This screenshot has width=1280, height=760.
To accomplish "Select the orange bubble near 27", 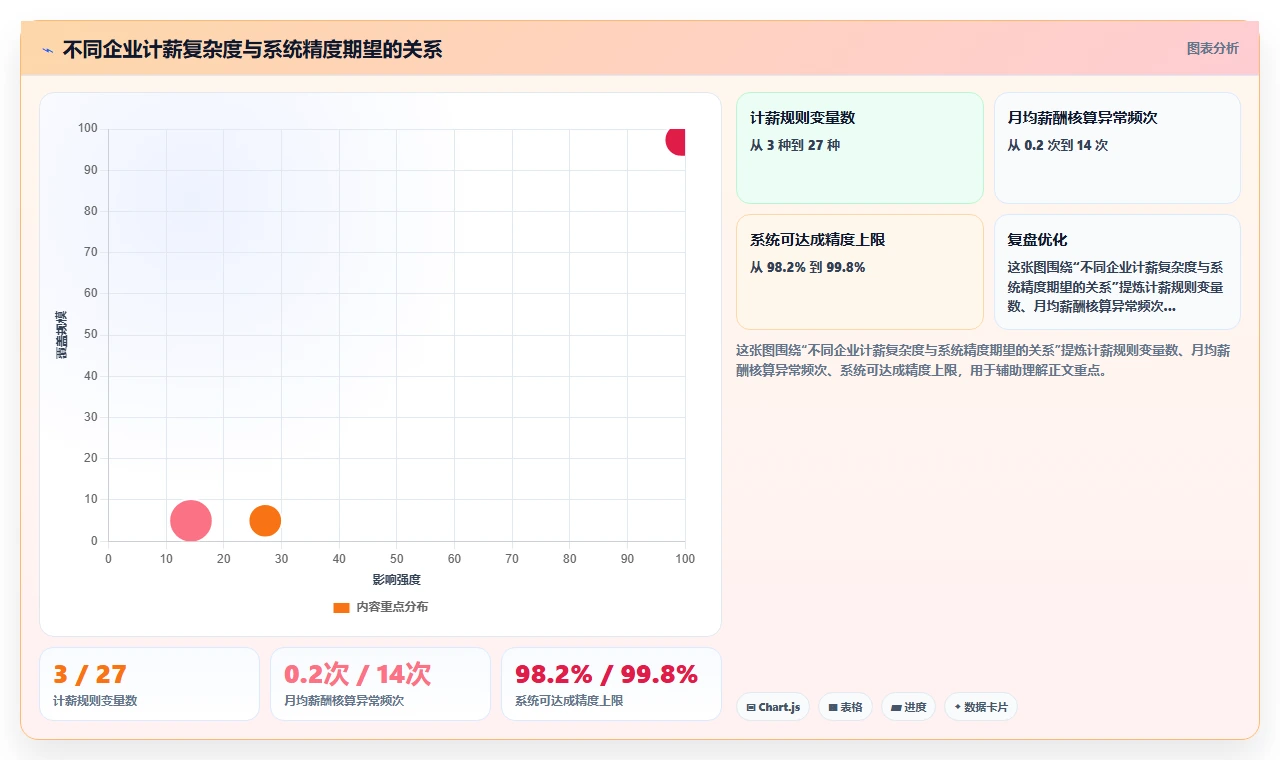I will pos(265,520).
